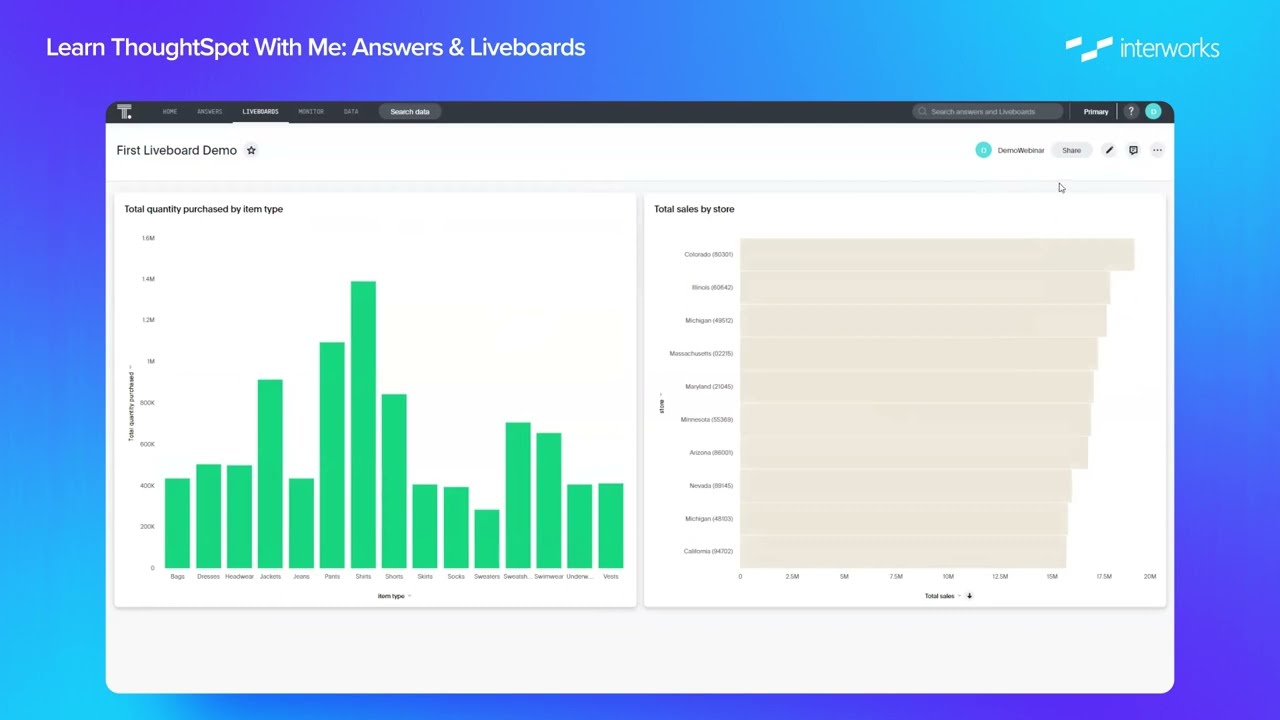Image resolution: width=1280 pixels, height=720 pixels.
Task: Focus the Search answers and Liveboards field
Action: (987, 112)
